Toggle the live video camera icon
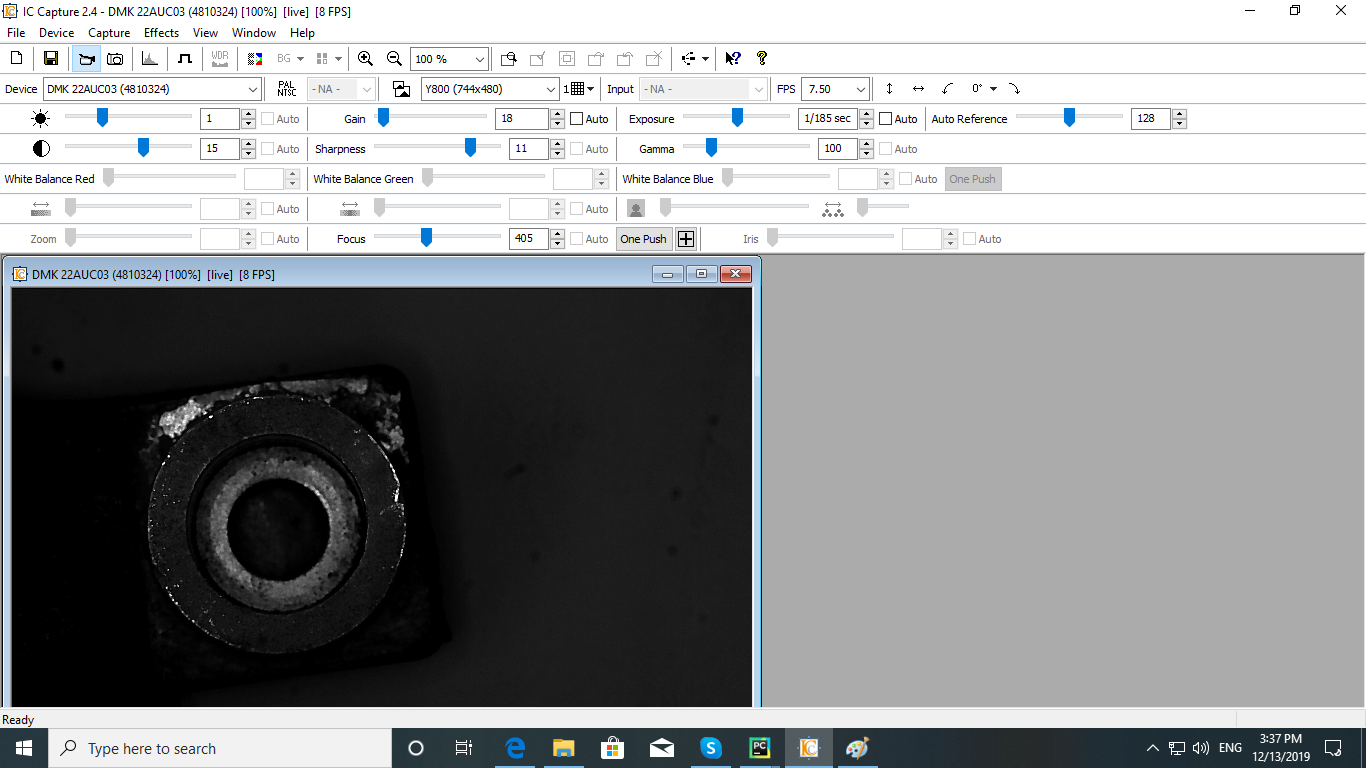Viewport: 1366px width, 768px height. click(x=86, y=59)
